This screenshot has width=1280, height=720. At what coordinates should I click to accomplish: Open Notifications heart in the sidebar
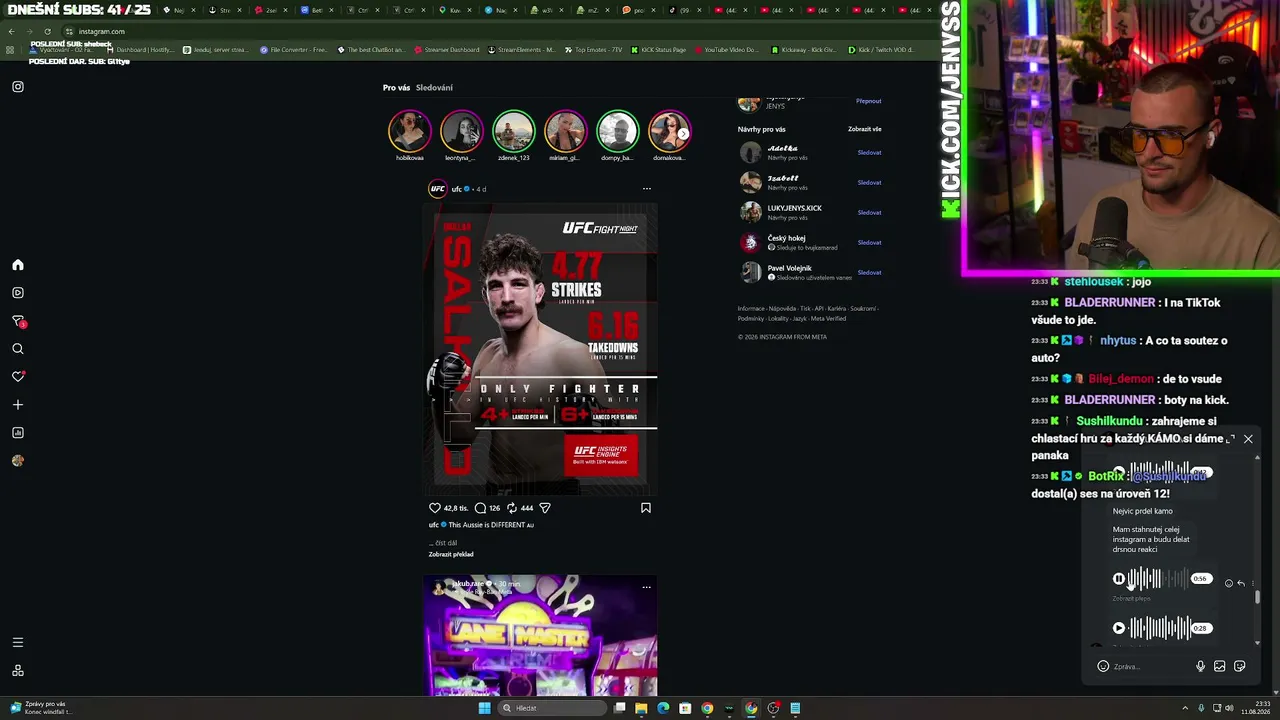(x=18, y=377)
